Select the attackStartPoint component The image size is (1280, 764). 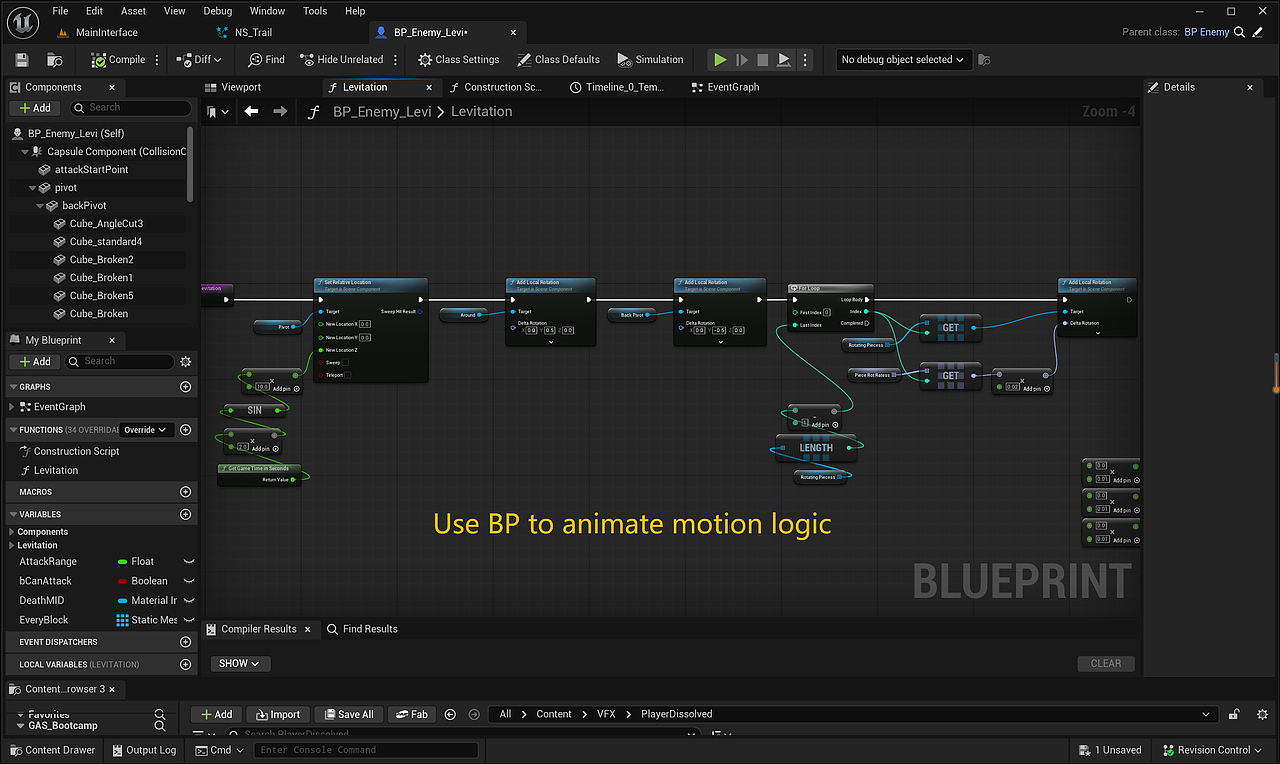pos(91,170)
